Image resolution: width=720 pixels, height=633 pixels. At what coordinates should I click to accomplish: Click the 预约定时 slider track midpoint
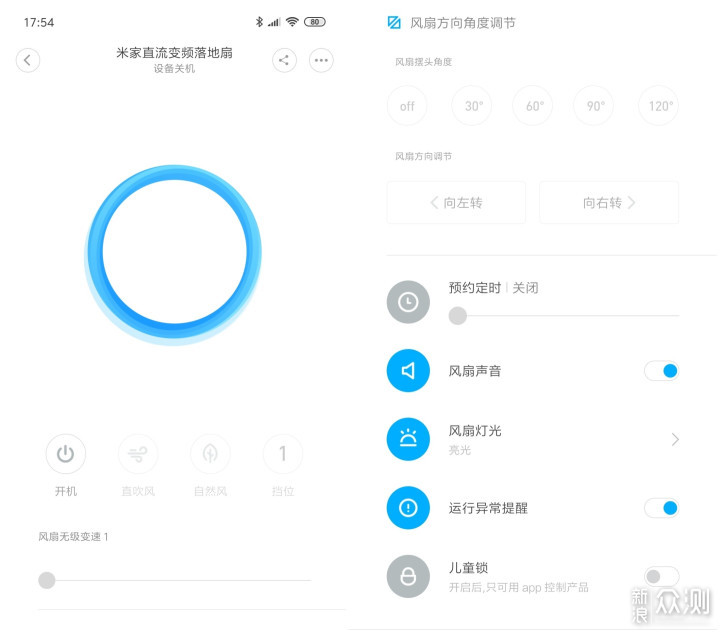point(564,316)
